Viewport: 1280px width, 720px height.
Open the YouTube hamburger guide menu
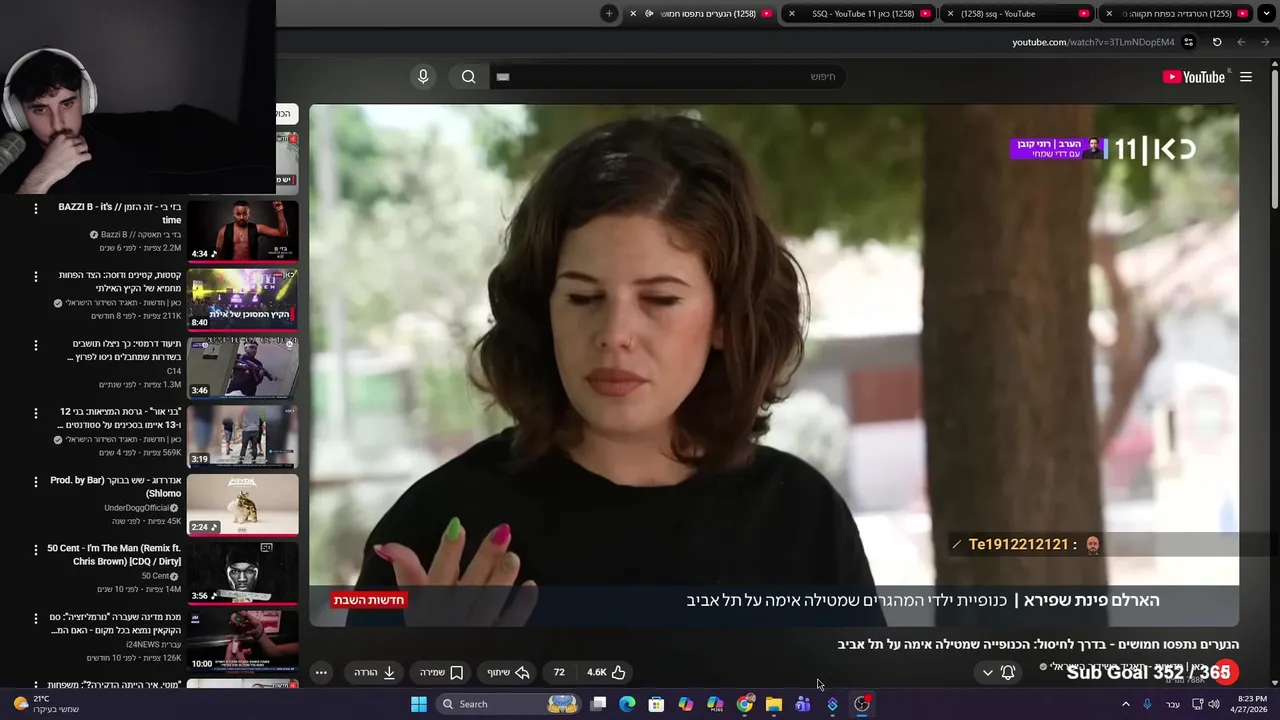pyautogui.click(x=1246, y=77)
